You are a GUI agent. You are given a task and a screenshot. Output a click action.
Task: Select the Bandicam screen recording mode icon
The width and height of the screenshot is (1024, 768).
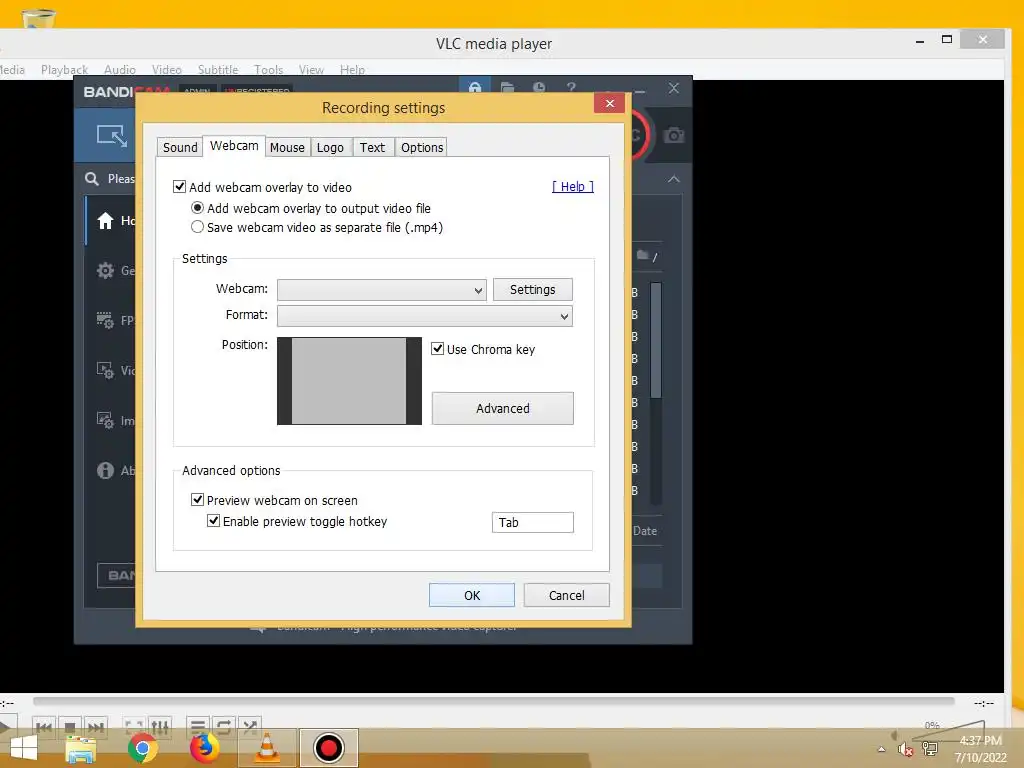click(x=112, y=135)
